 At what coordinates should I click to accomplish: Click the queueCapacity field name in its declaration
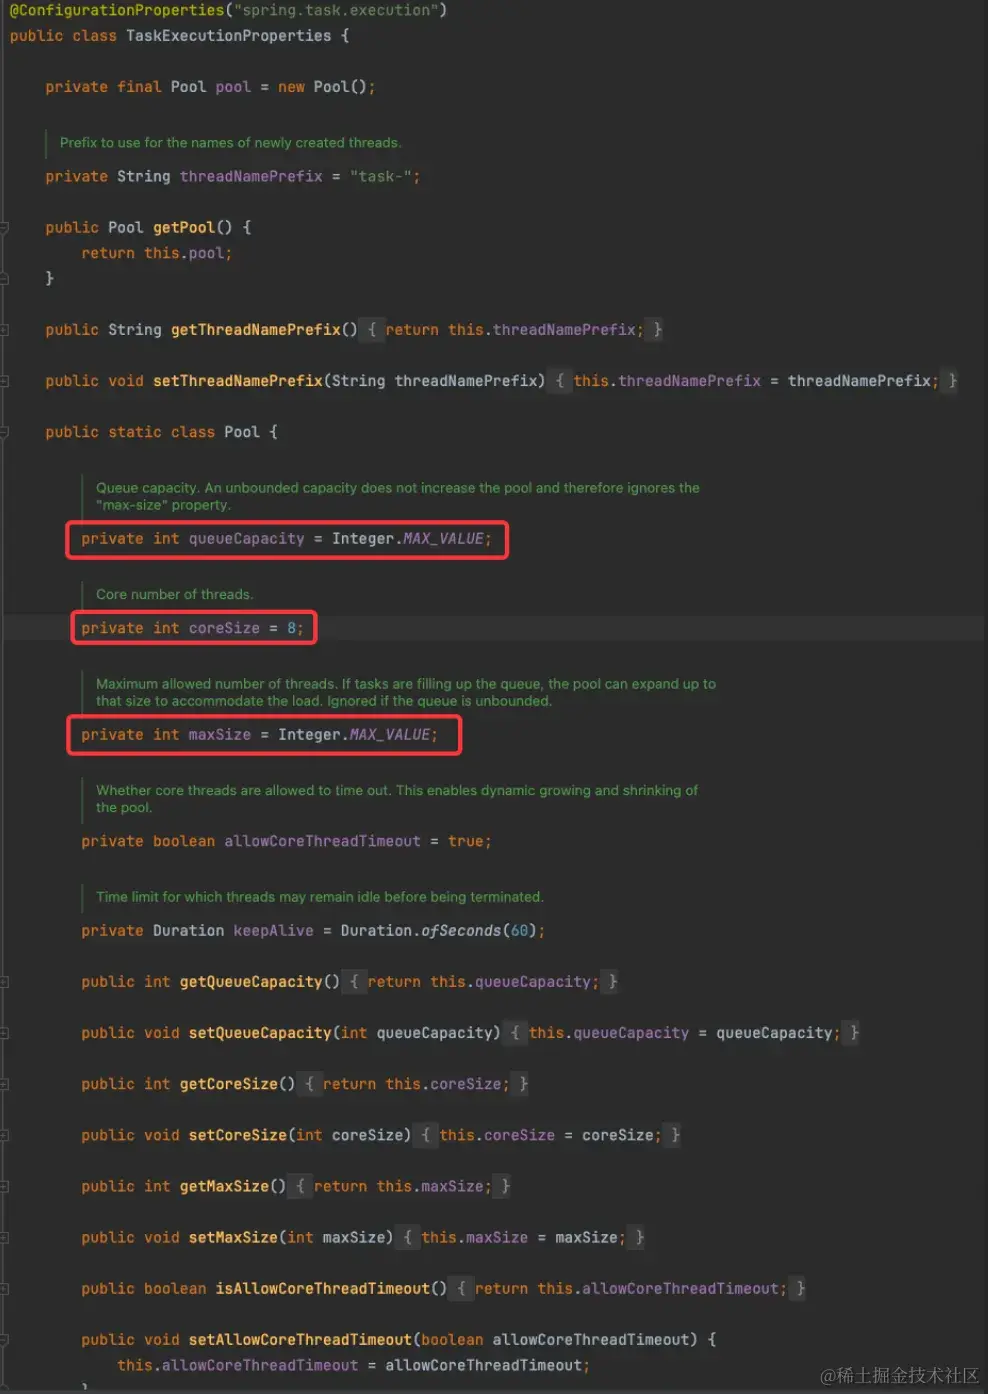tap(246, 539)
